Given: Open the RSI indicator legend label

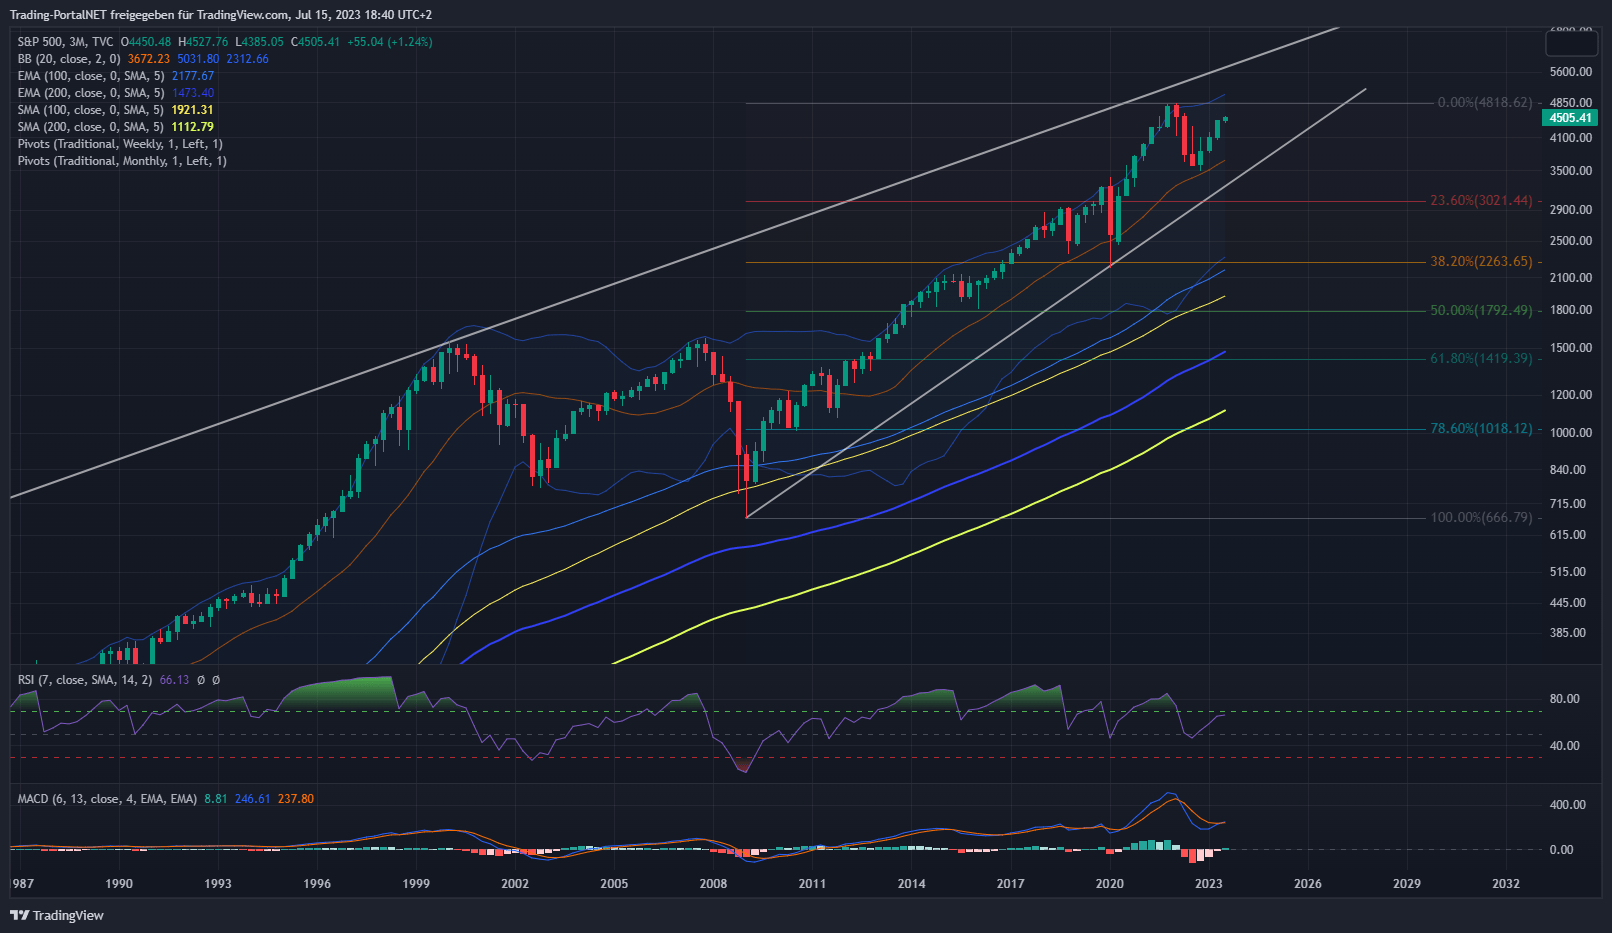Looking at the screenshot, I should tap(84, 680).
